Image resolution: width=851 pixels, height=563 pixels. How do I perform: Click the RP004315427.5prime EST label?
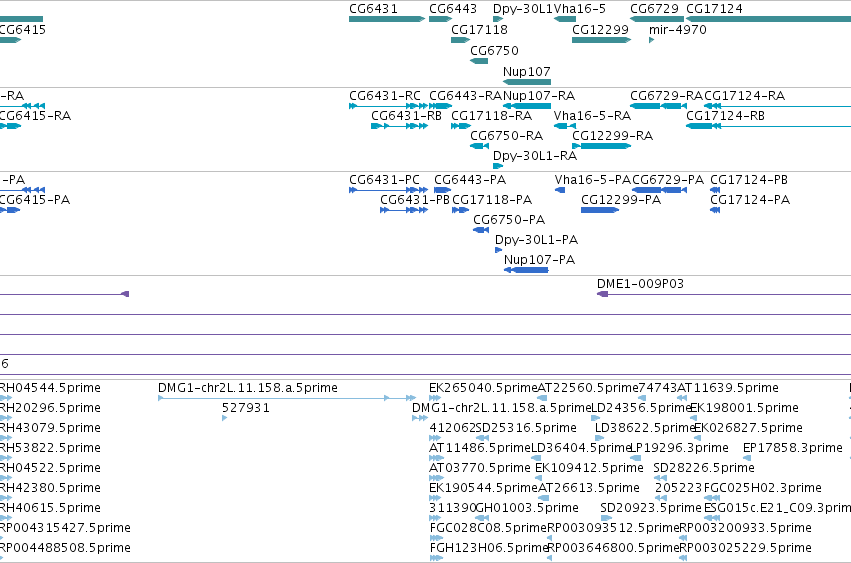[x=65, y=528]
